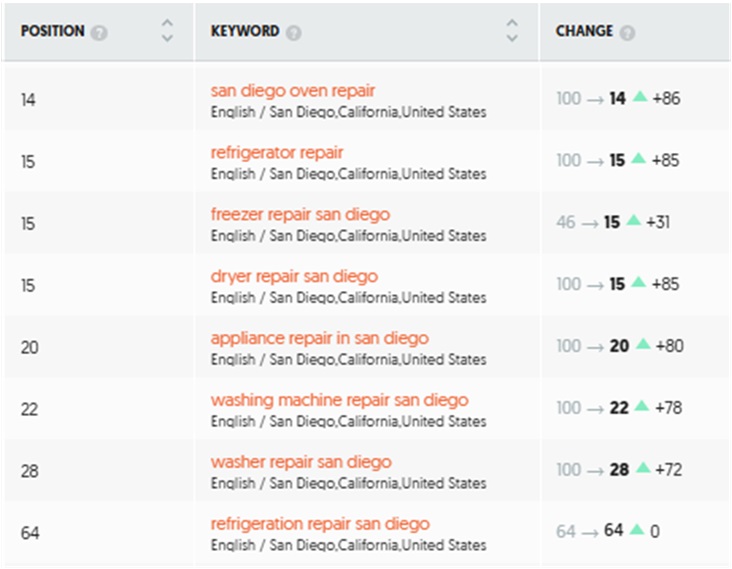The height and width of the screenshot is (569, 732).
Task: Sort POSITION column ascending with up arrow
Action: pos(167,24)
